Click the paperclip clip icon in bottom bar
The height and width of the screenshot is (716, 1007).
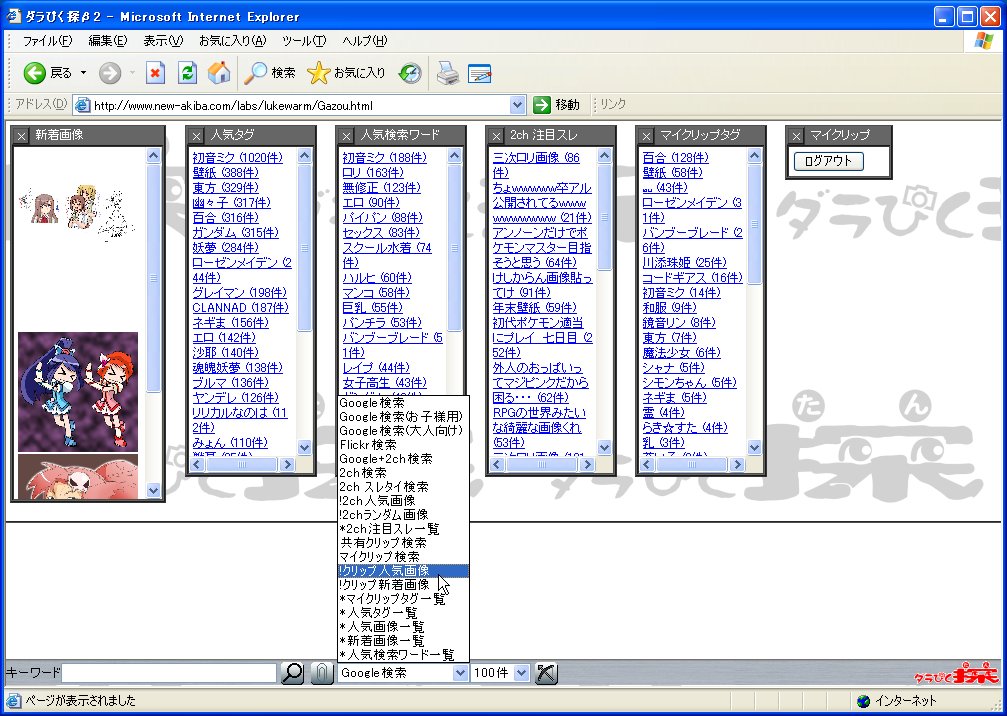(322, 673)
